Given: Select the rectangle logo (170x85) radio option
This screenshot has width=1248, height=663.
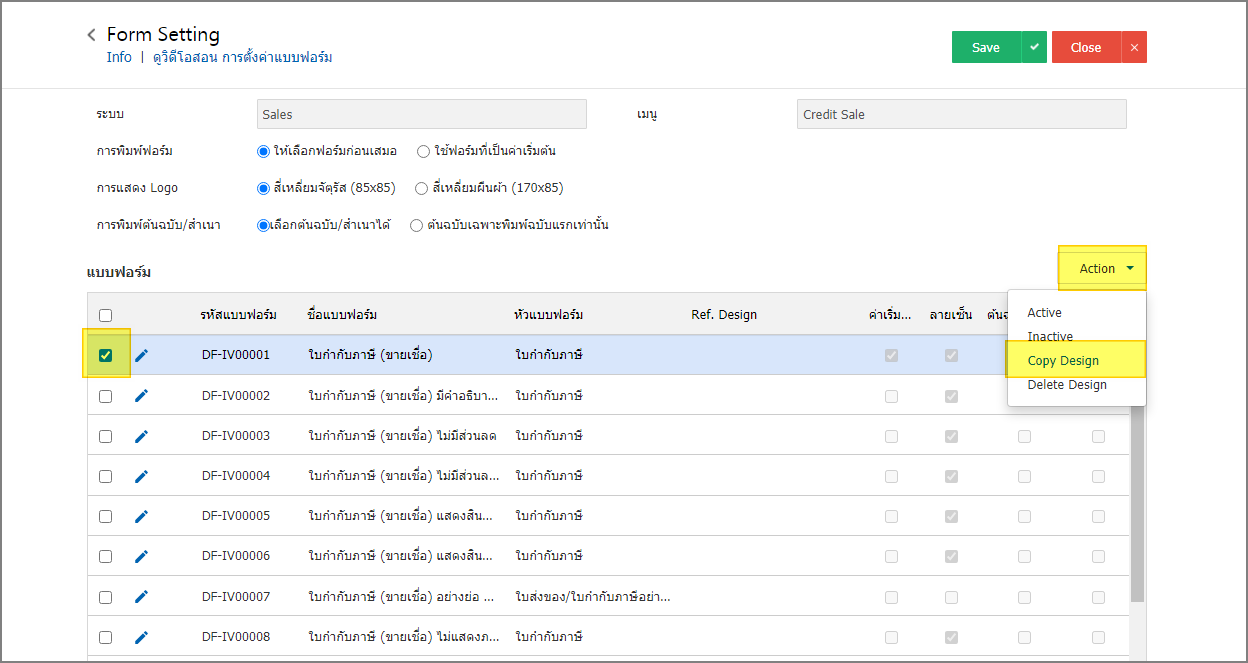Looking at the screenshot, I should pyautogui.click(x=423, y=188).
